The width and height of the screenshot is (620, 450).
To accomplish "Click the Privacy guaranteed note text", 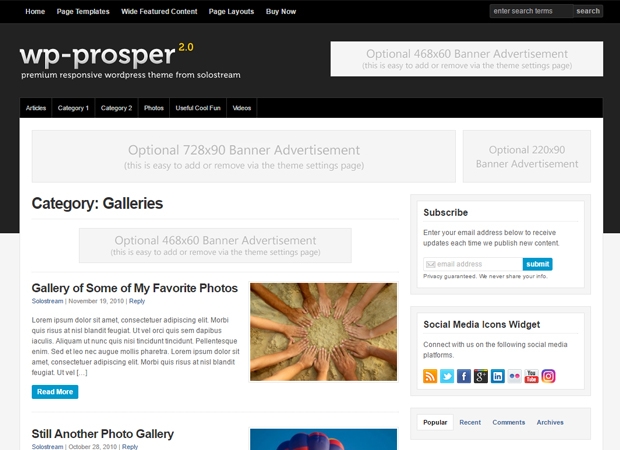I will (x=485, y=276).
